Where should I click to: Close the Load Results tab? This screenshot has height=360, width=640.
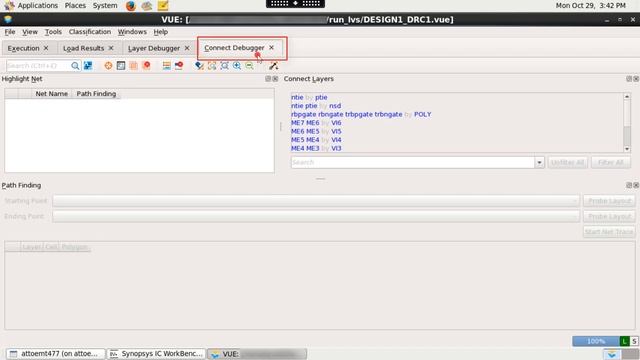[x=111, y=48]
